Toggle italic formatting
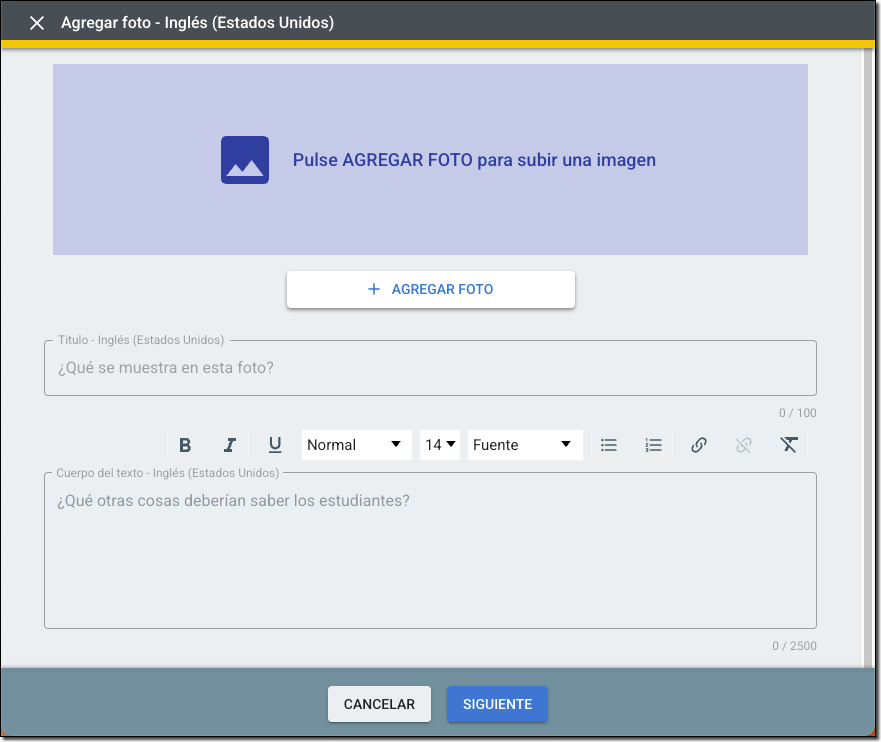The image size is (881, 742). pyautogui.click(x=230, y=445)
